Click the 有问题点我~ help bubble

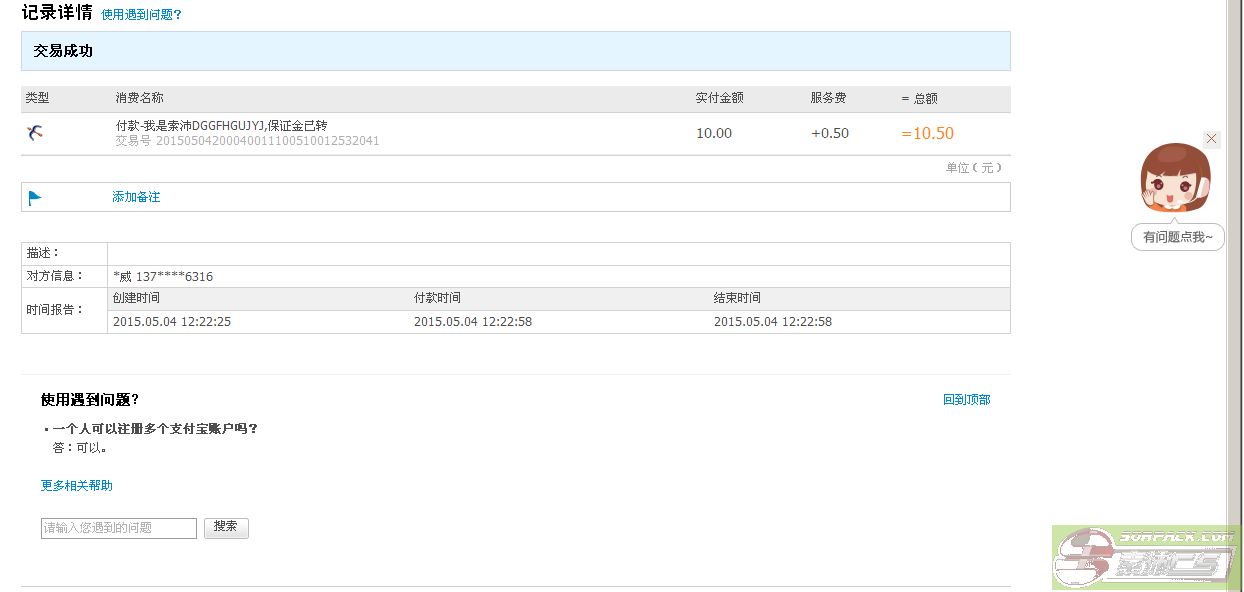[1177, 237]
